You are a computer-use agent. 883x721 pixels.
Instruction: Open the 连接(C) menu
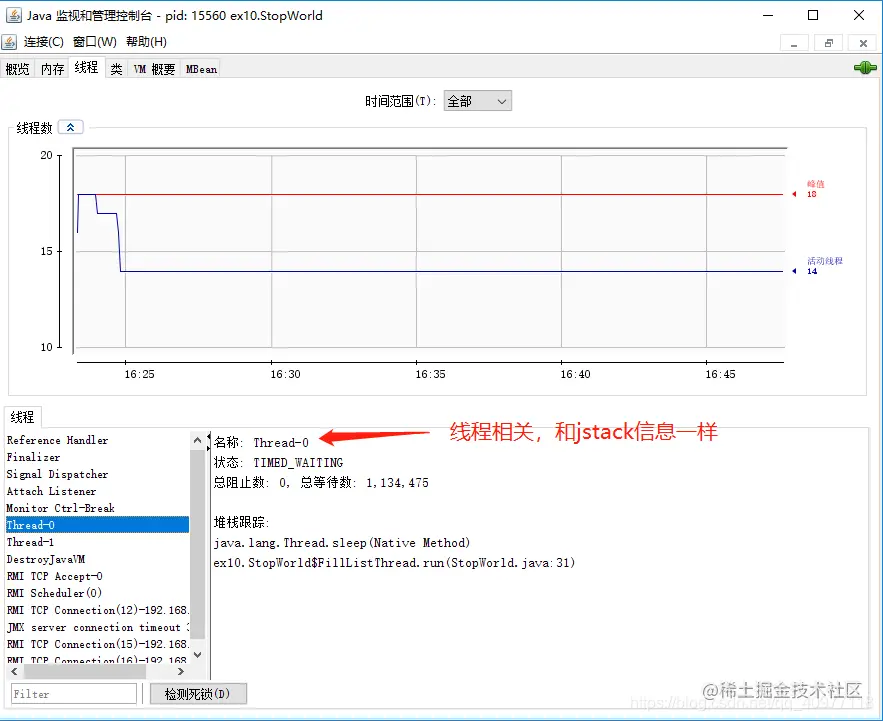pyautogui.click(x=43, y=42)
